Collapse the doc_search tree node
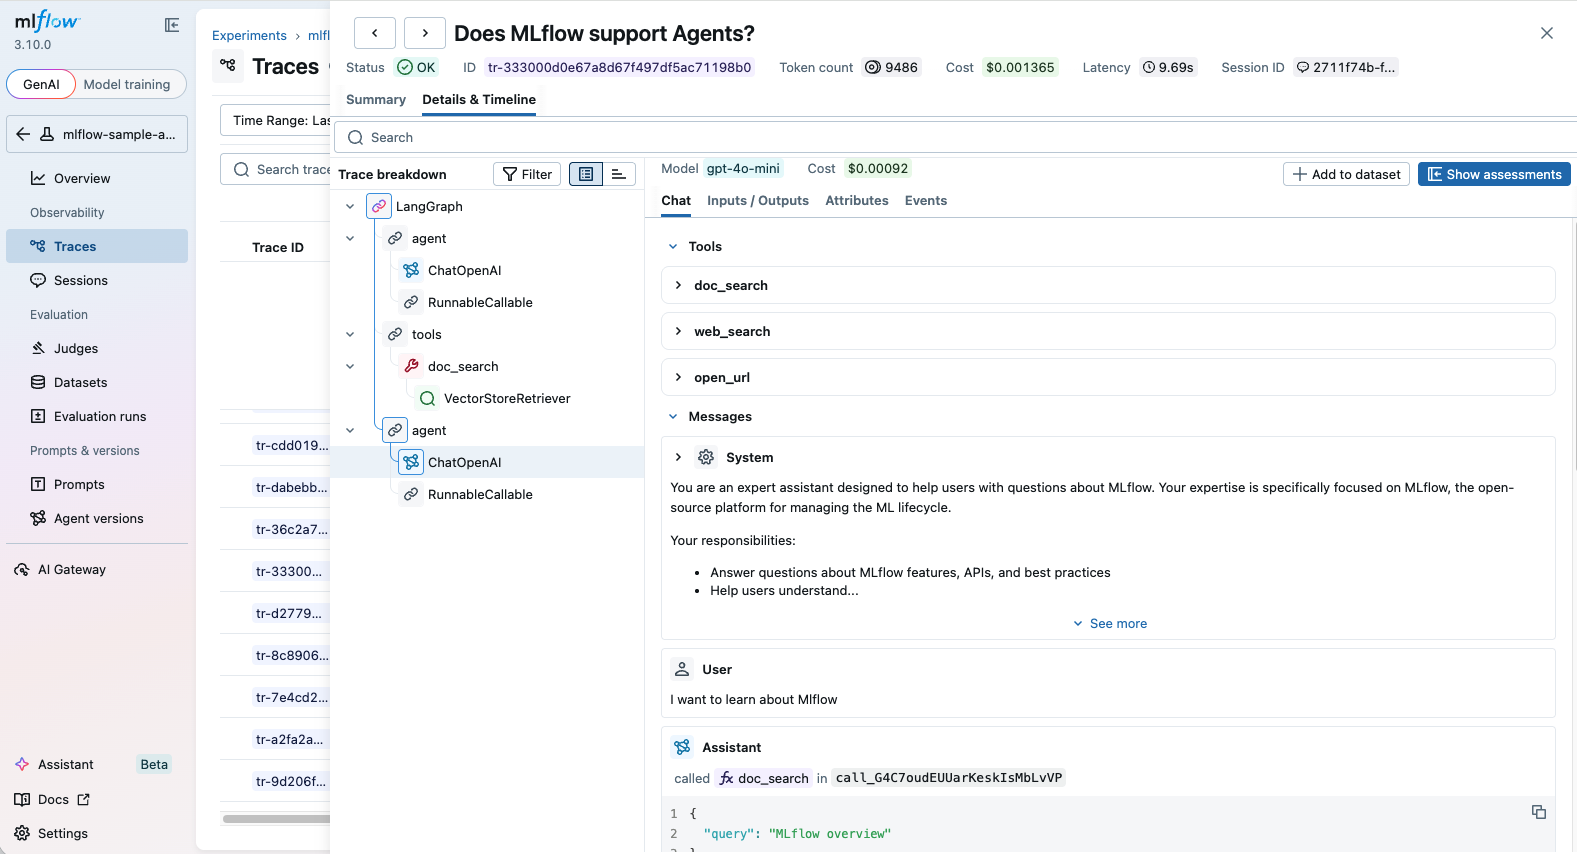This screenshot has height=854, width=1577. click(350, 366)
